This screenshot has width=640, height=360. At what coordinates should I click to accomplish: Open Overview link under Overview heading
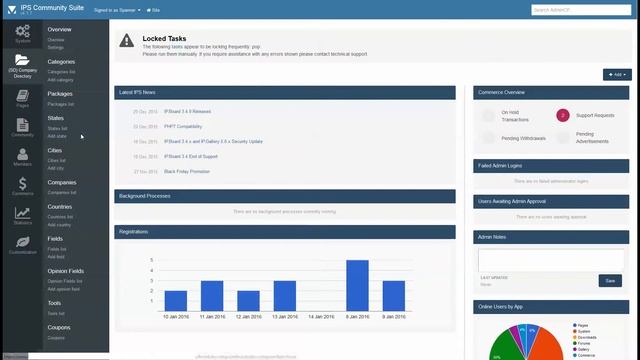tap(56, 40)
